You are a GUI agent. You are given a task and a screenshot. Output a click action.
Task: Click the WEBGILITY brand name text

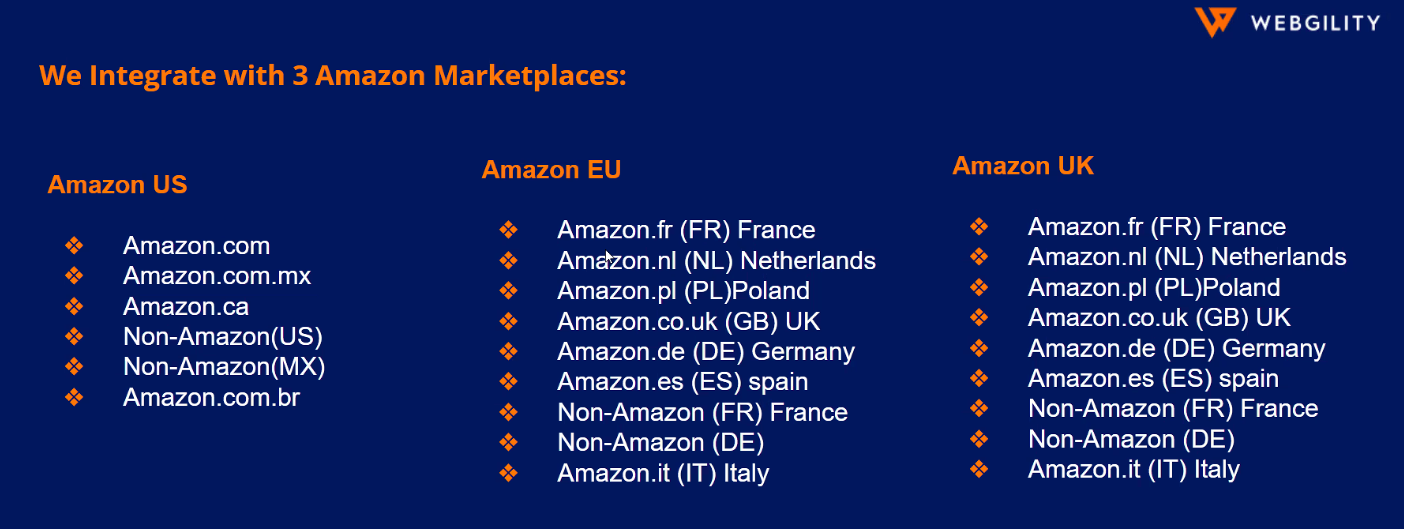tap(1314, 23)
